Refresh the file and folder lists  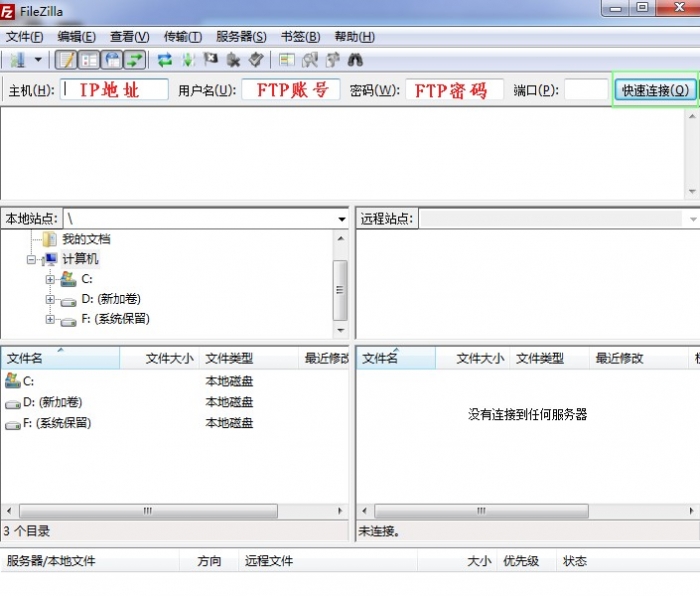tap(165, 60)
